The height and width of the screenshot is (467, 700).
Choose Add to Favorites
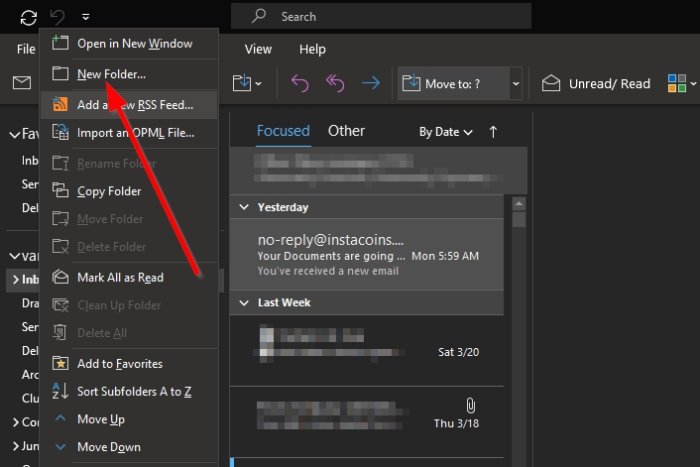129,364
